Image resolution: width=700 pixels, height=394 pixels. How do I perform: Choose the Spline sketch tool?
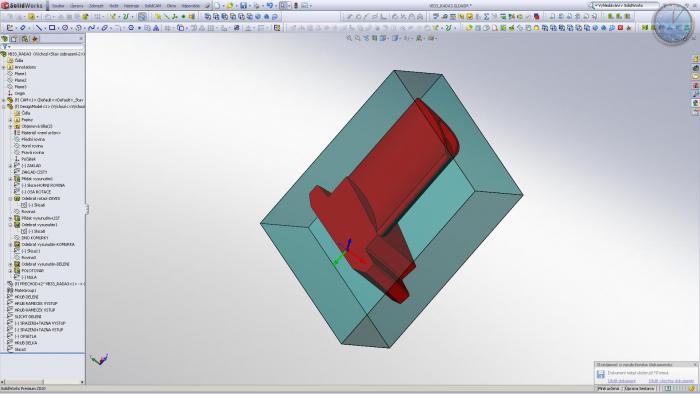[92, 28]
